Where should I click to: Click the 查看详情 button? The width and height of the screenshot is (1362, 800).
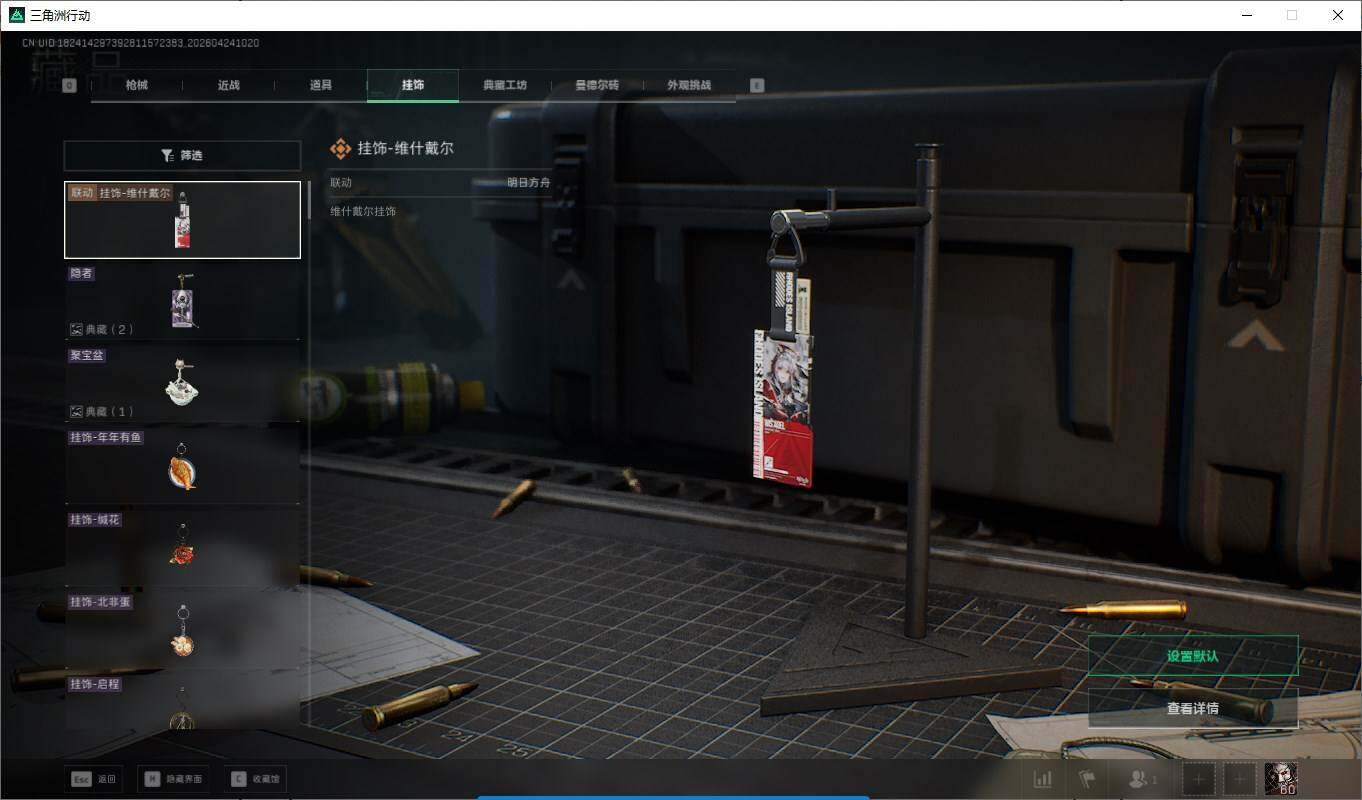(x=1193, y=708)
